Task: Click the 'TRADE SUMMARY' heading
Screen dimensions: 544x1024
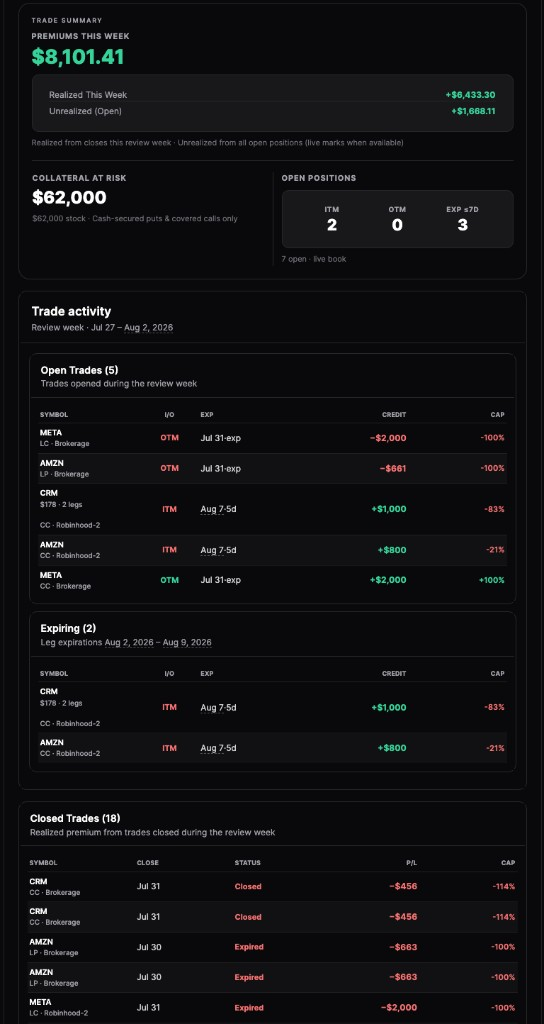Action: tap(67, 21)
